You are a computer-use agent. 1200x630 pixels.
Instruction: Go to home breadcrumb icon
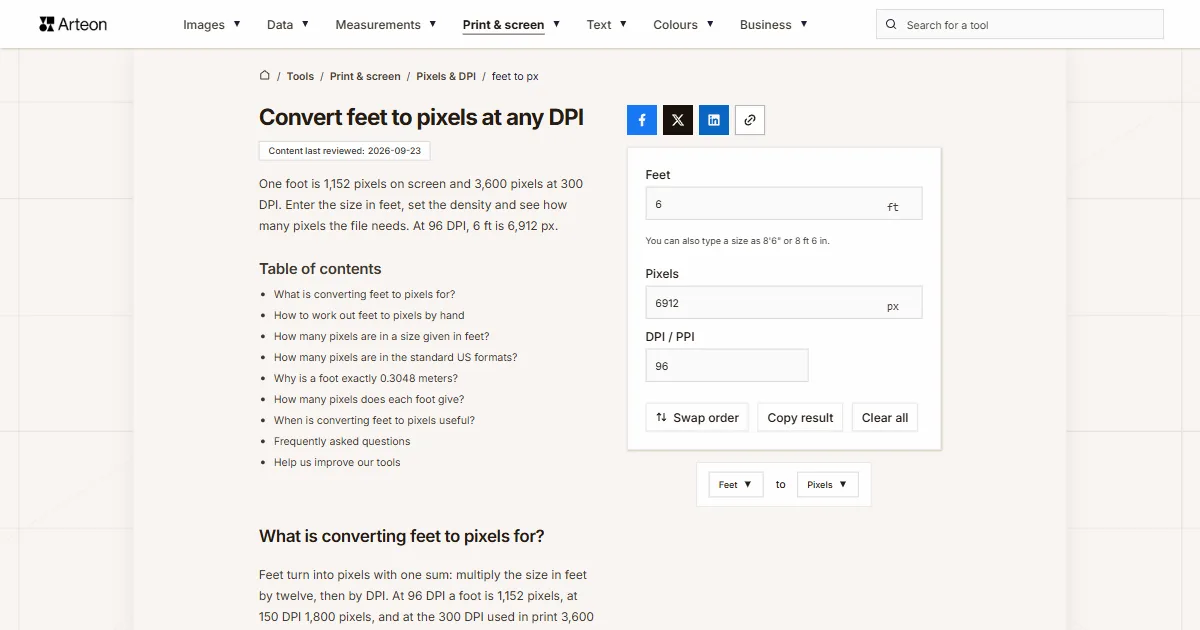click(x=265, y=75)
